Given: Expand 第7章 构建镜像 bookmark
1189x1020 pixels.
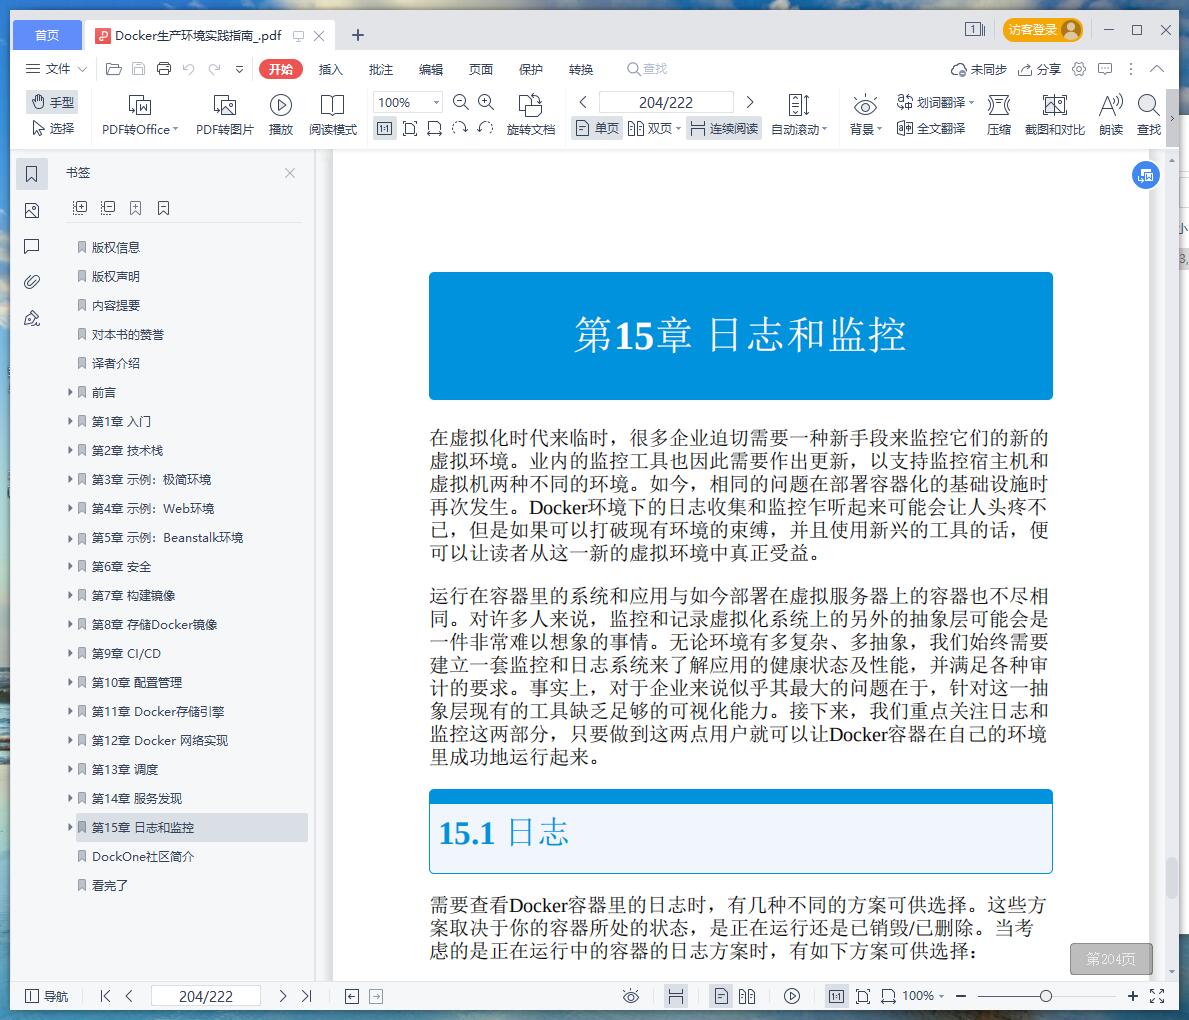Looking at the screenshot, I should (x=70, y=595).
